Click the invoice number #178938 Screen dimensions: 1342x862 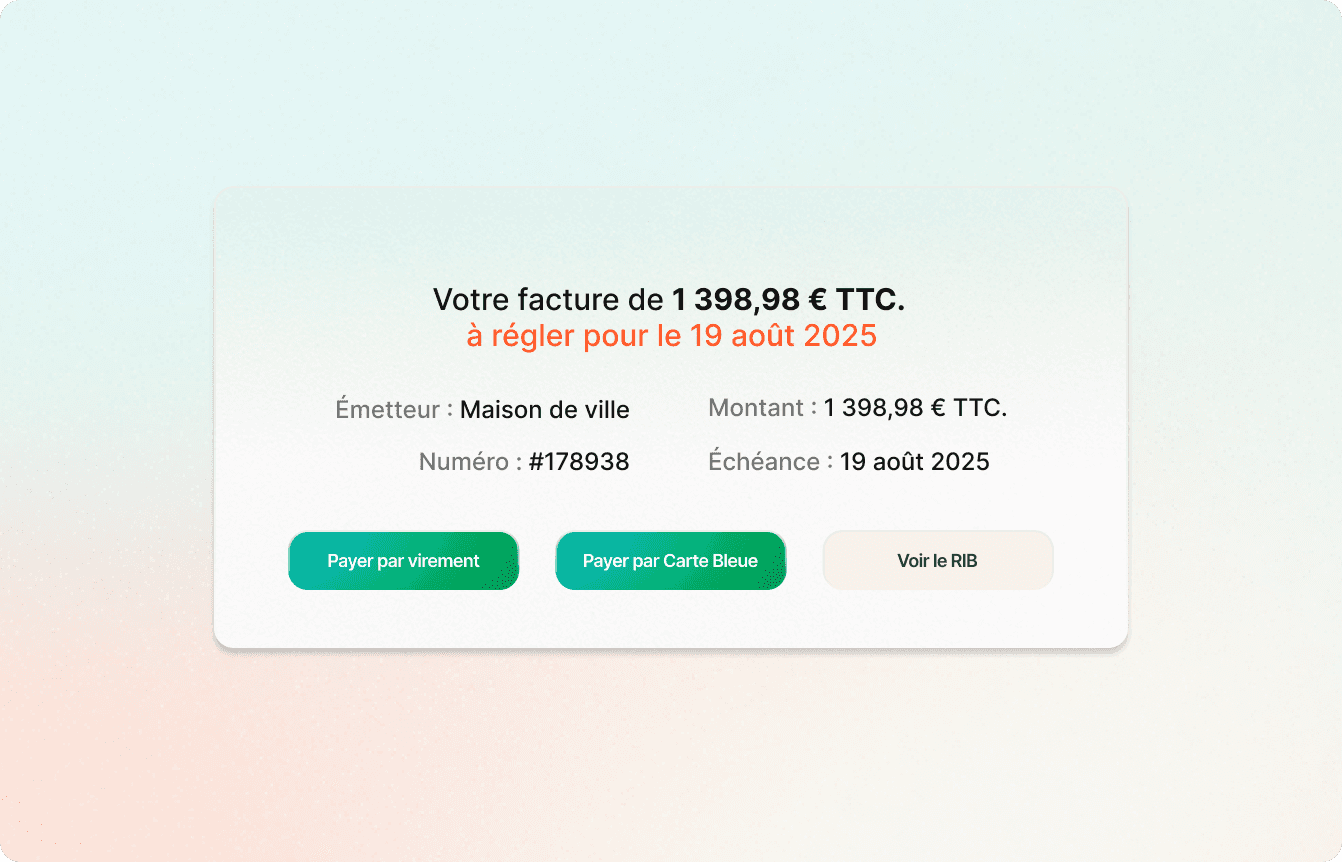coord(578,462)
